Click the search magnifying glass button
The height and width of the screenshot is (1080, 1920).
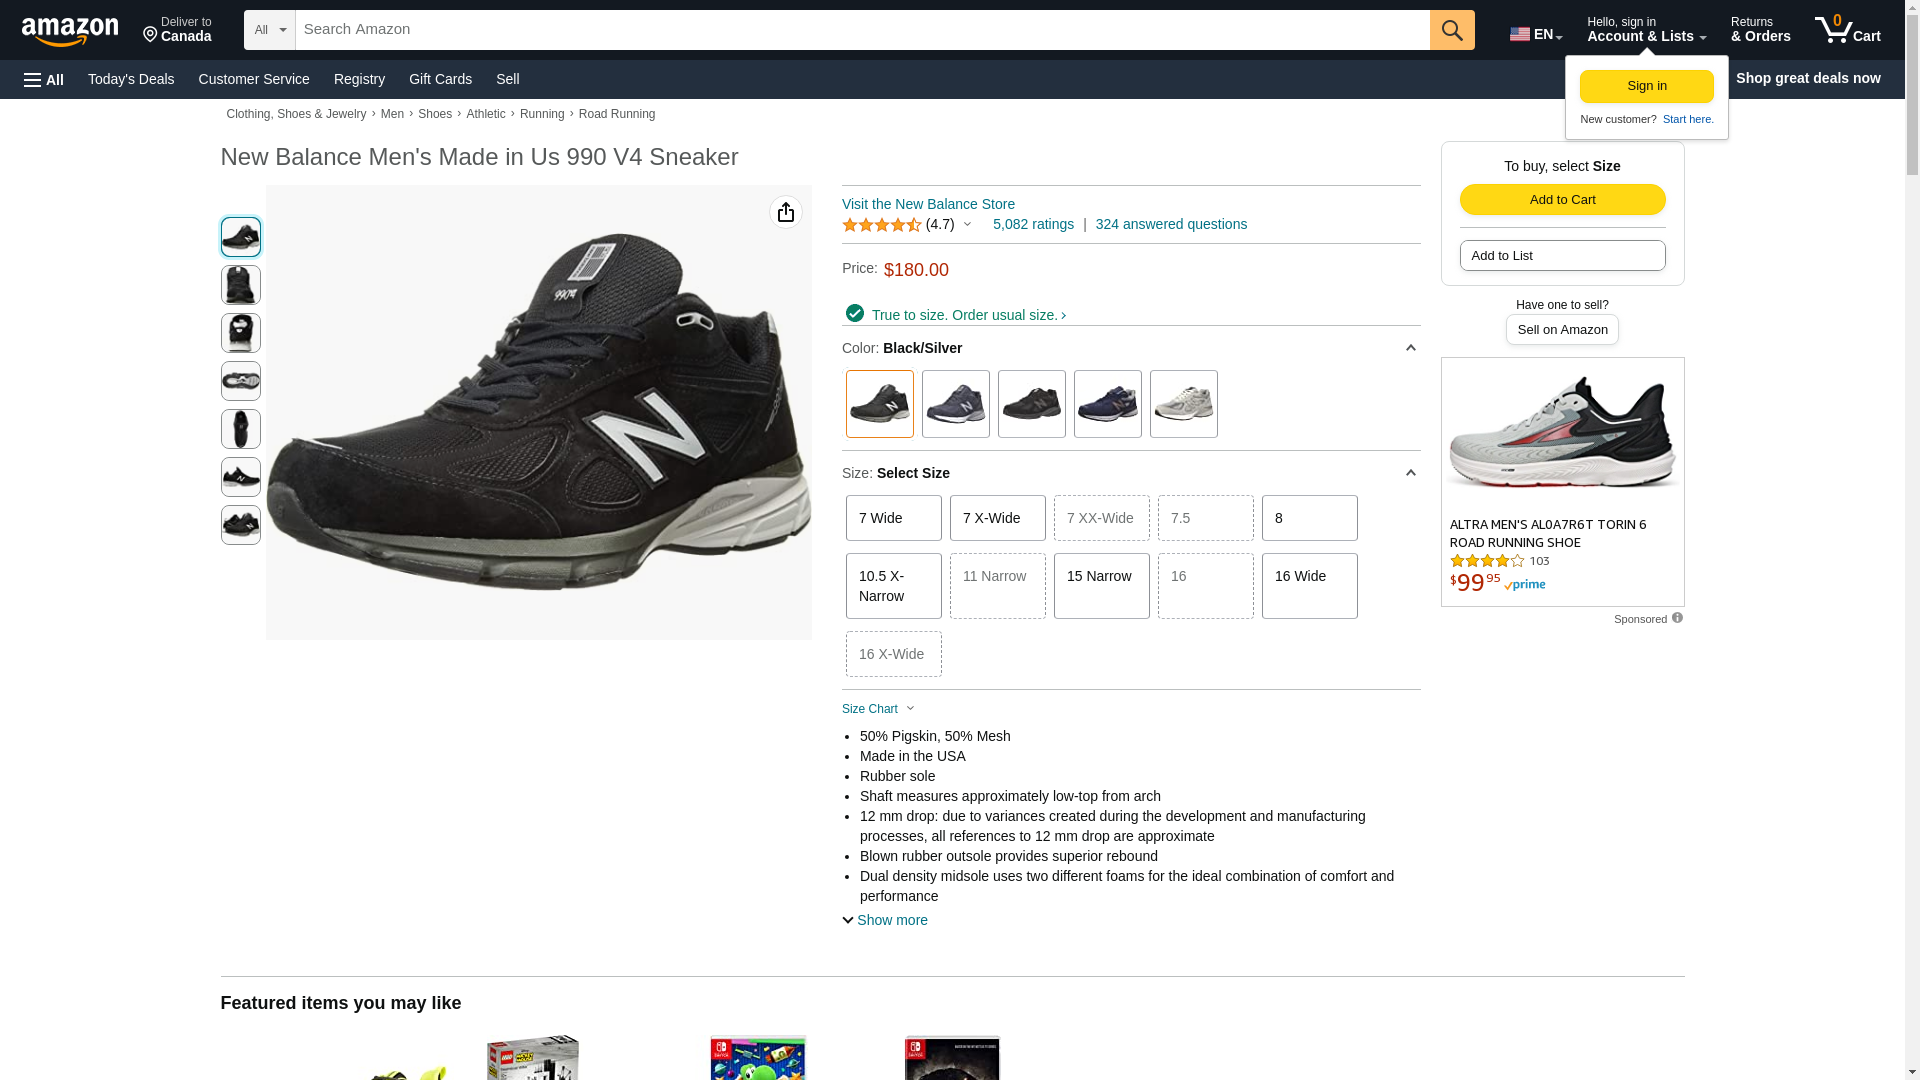click(1451, 30)
